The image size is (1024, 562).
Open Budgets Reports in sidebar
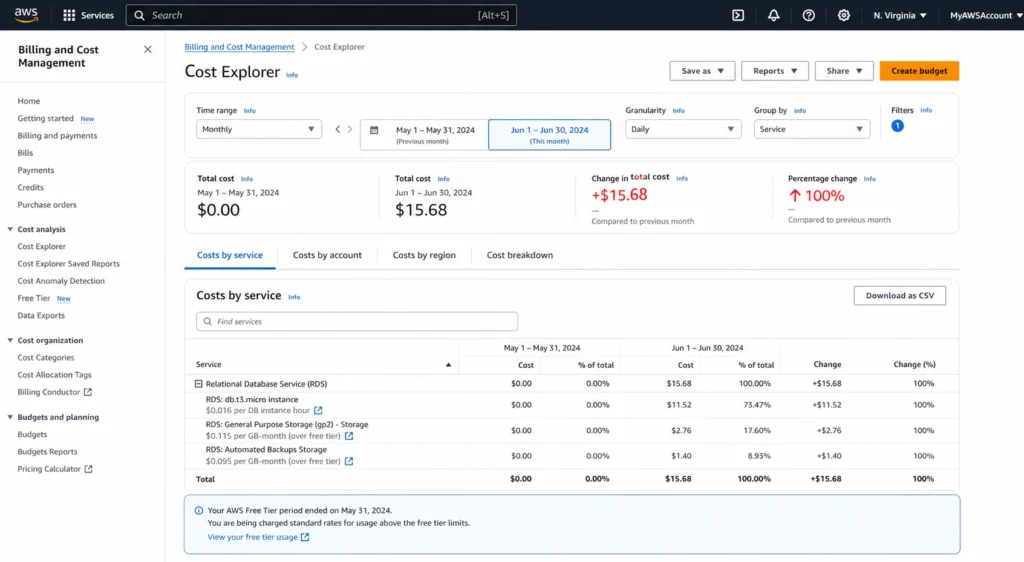47,452
